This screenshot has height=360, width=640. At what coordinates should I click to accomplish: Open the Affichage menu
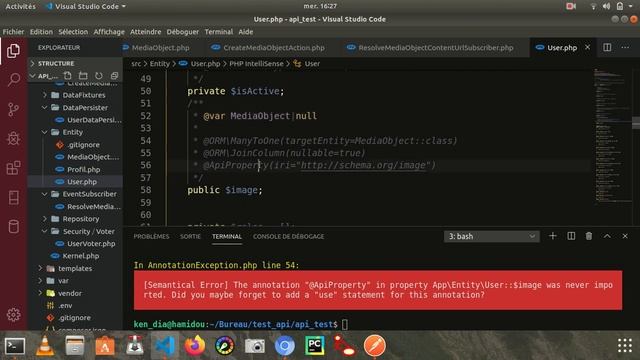coord(109,31)
